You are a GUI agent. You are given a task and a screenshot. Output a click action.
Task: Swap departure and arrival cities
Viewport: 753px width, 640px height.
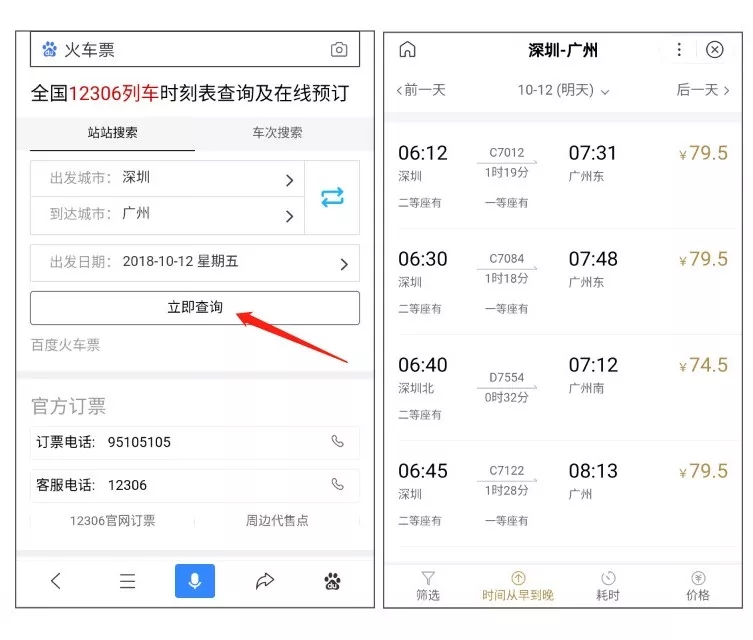pos(332,197)
